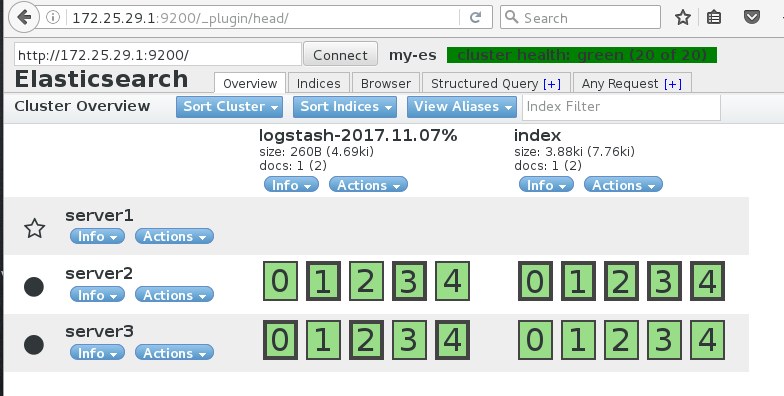Save page to Pocket icon

[752, 17]
